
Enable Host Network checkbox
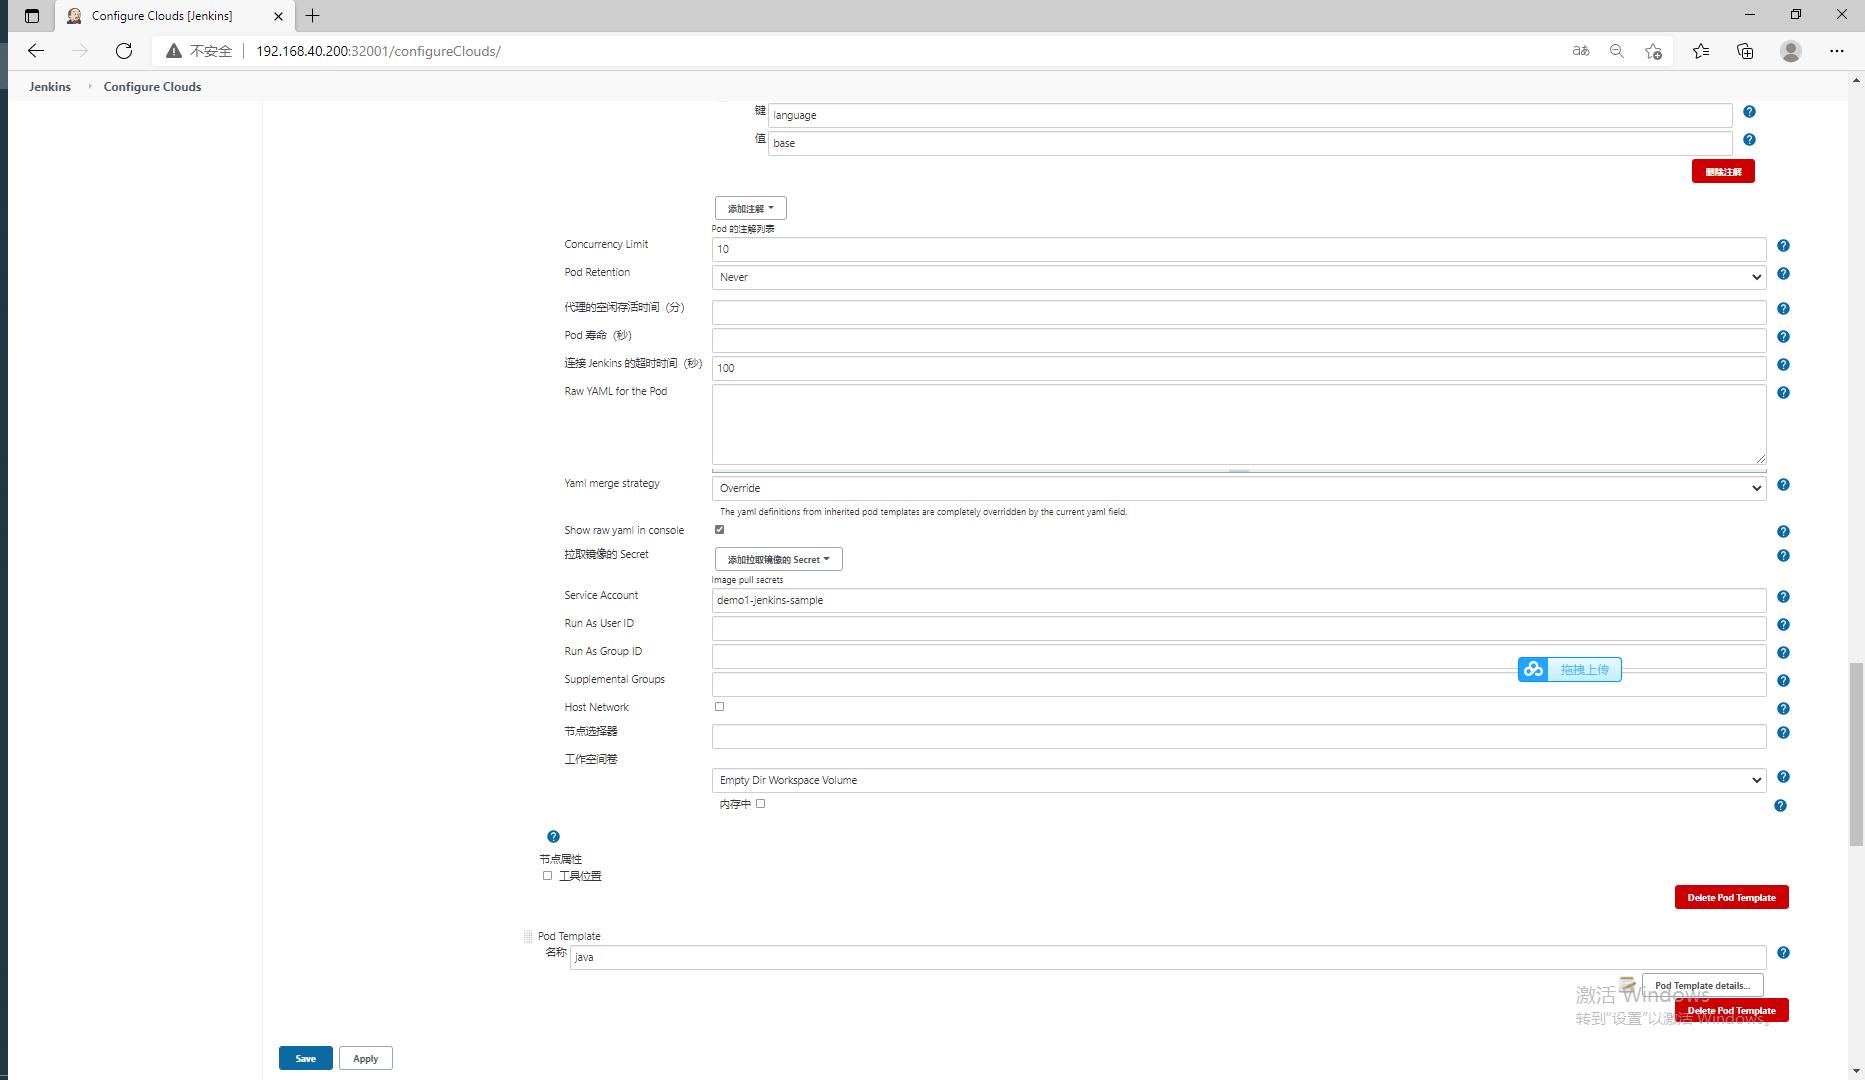coord(719,707)
